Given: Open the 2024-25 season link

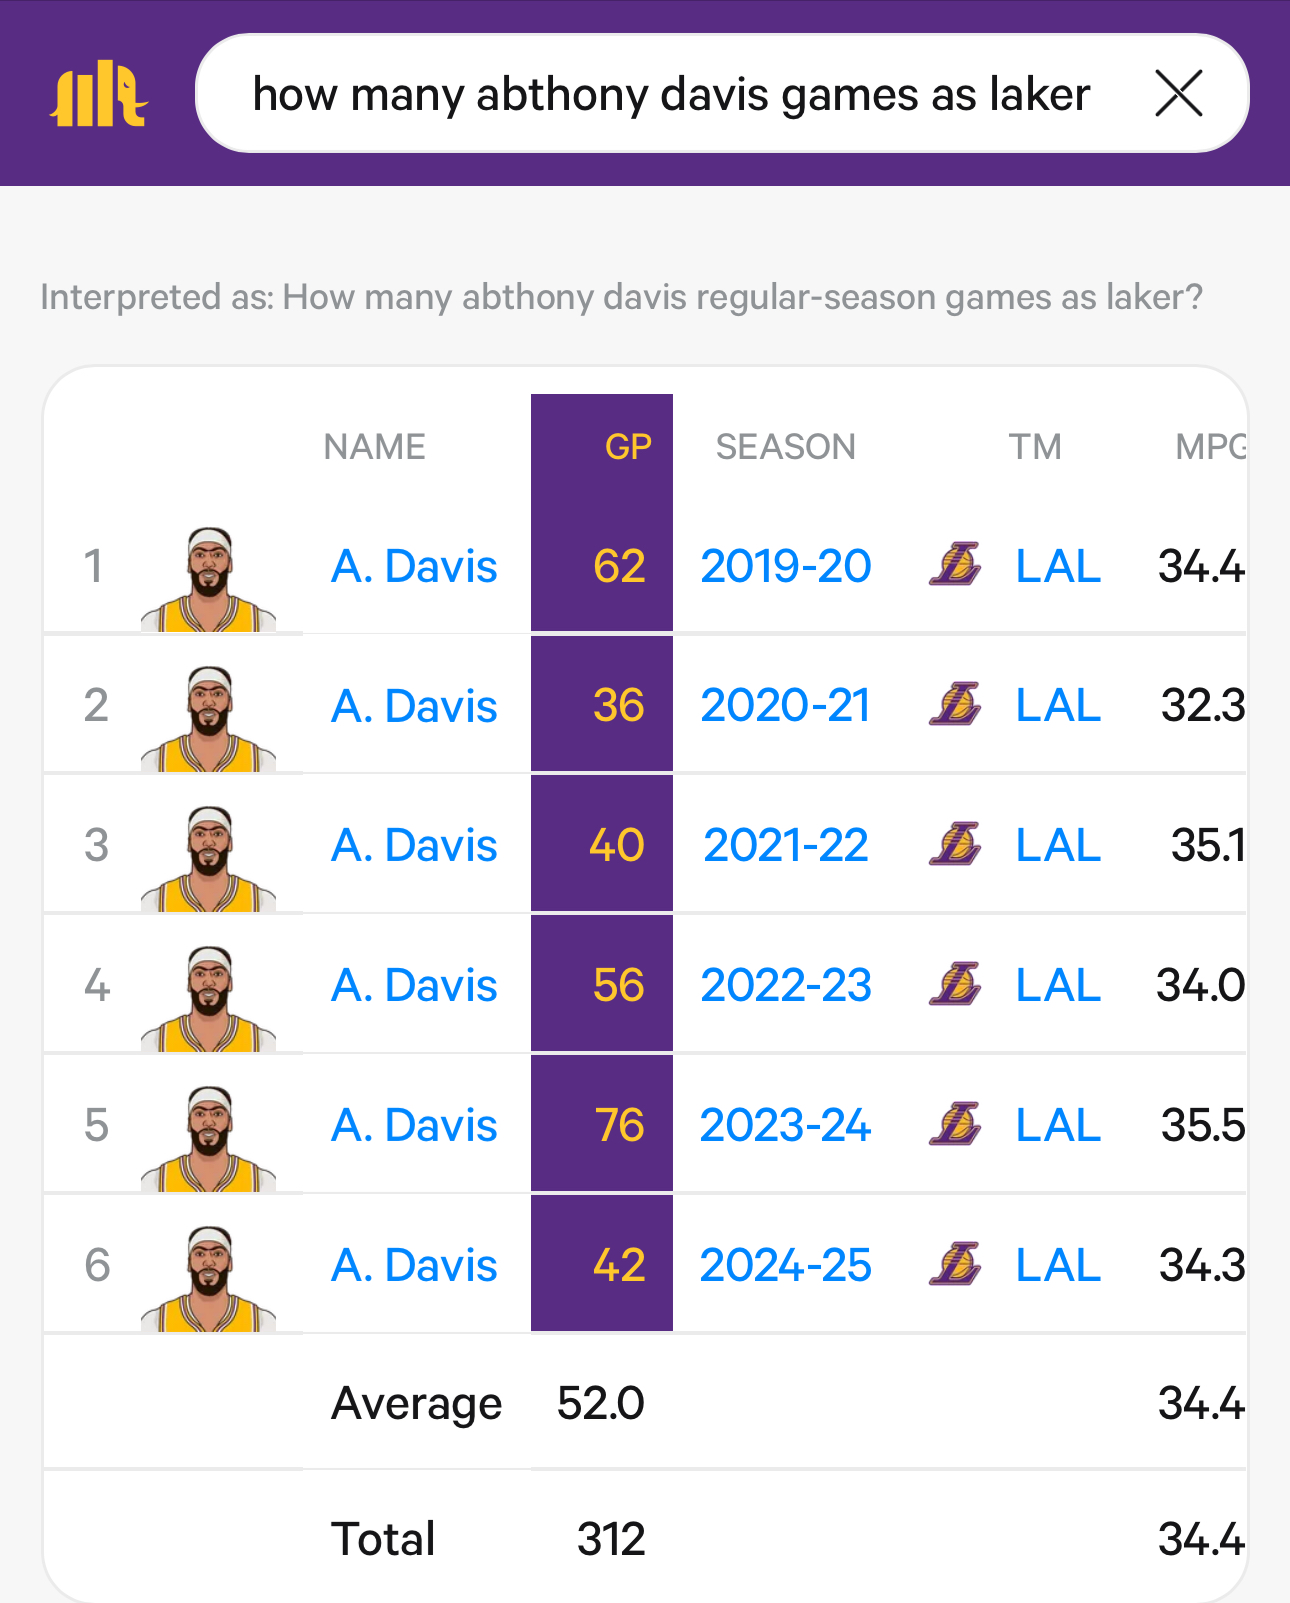Looking at the screenshot, I should (785, 1266).
